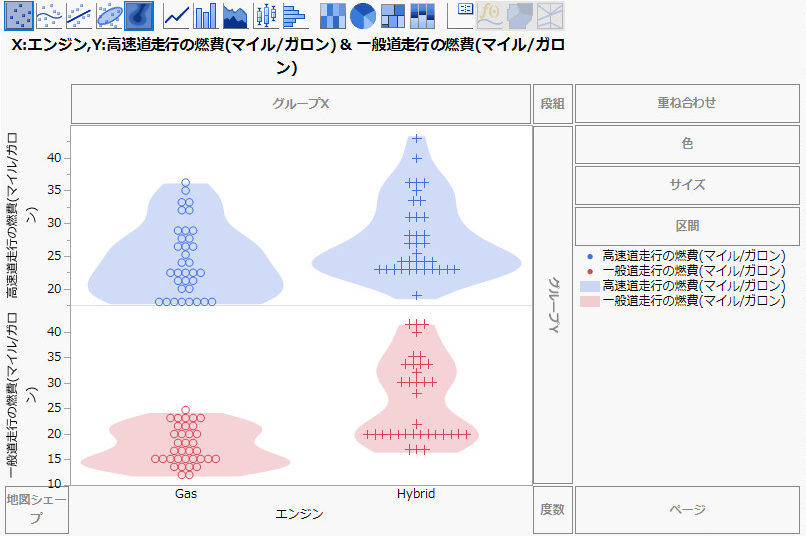Click the pink legend fill swatch
Image resolution: width=806 pixels, height=536 pixels.
(590, 301)
